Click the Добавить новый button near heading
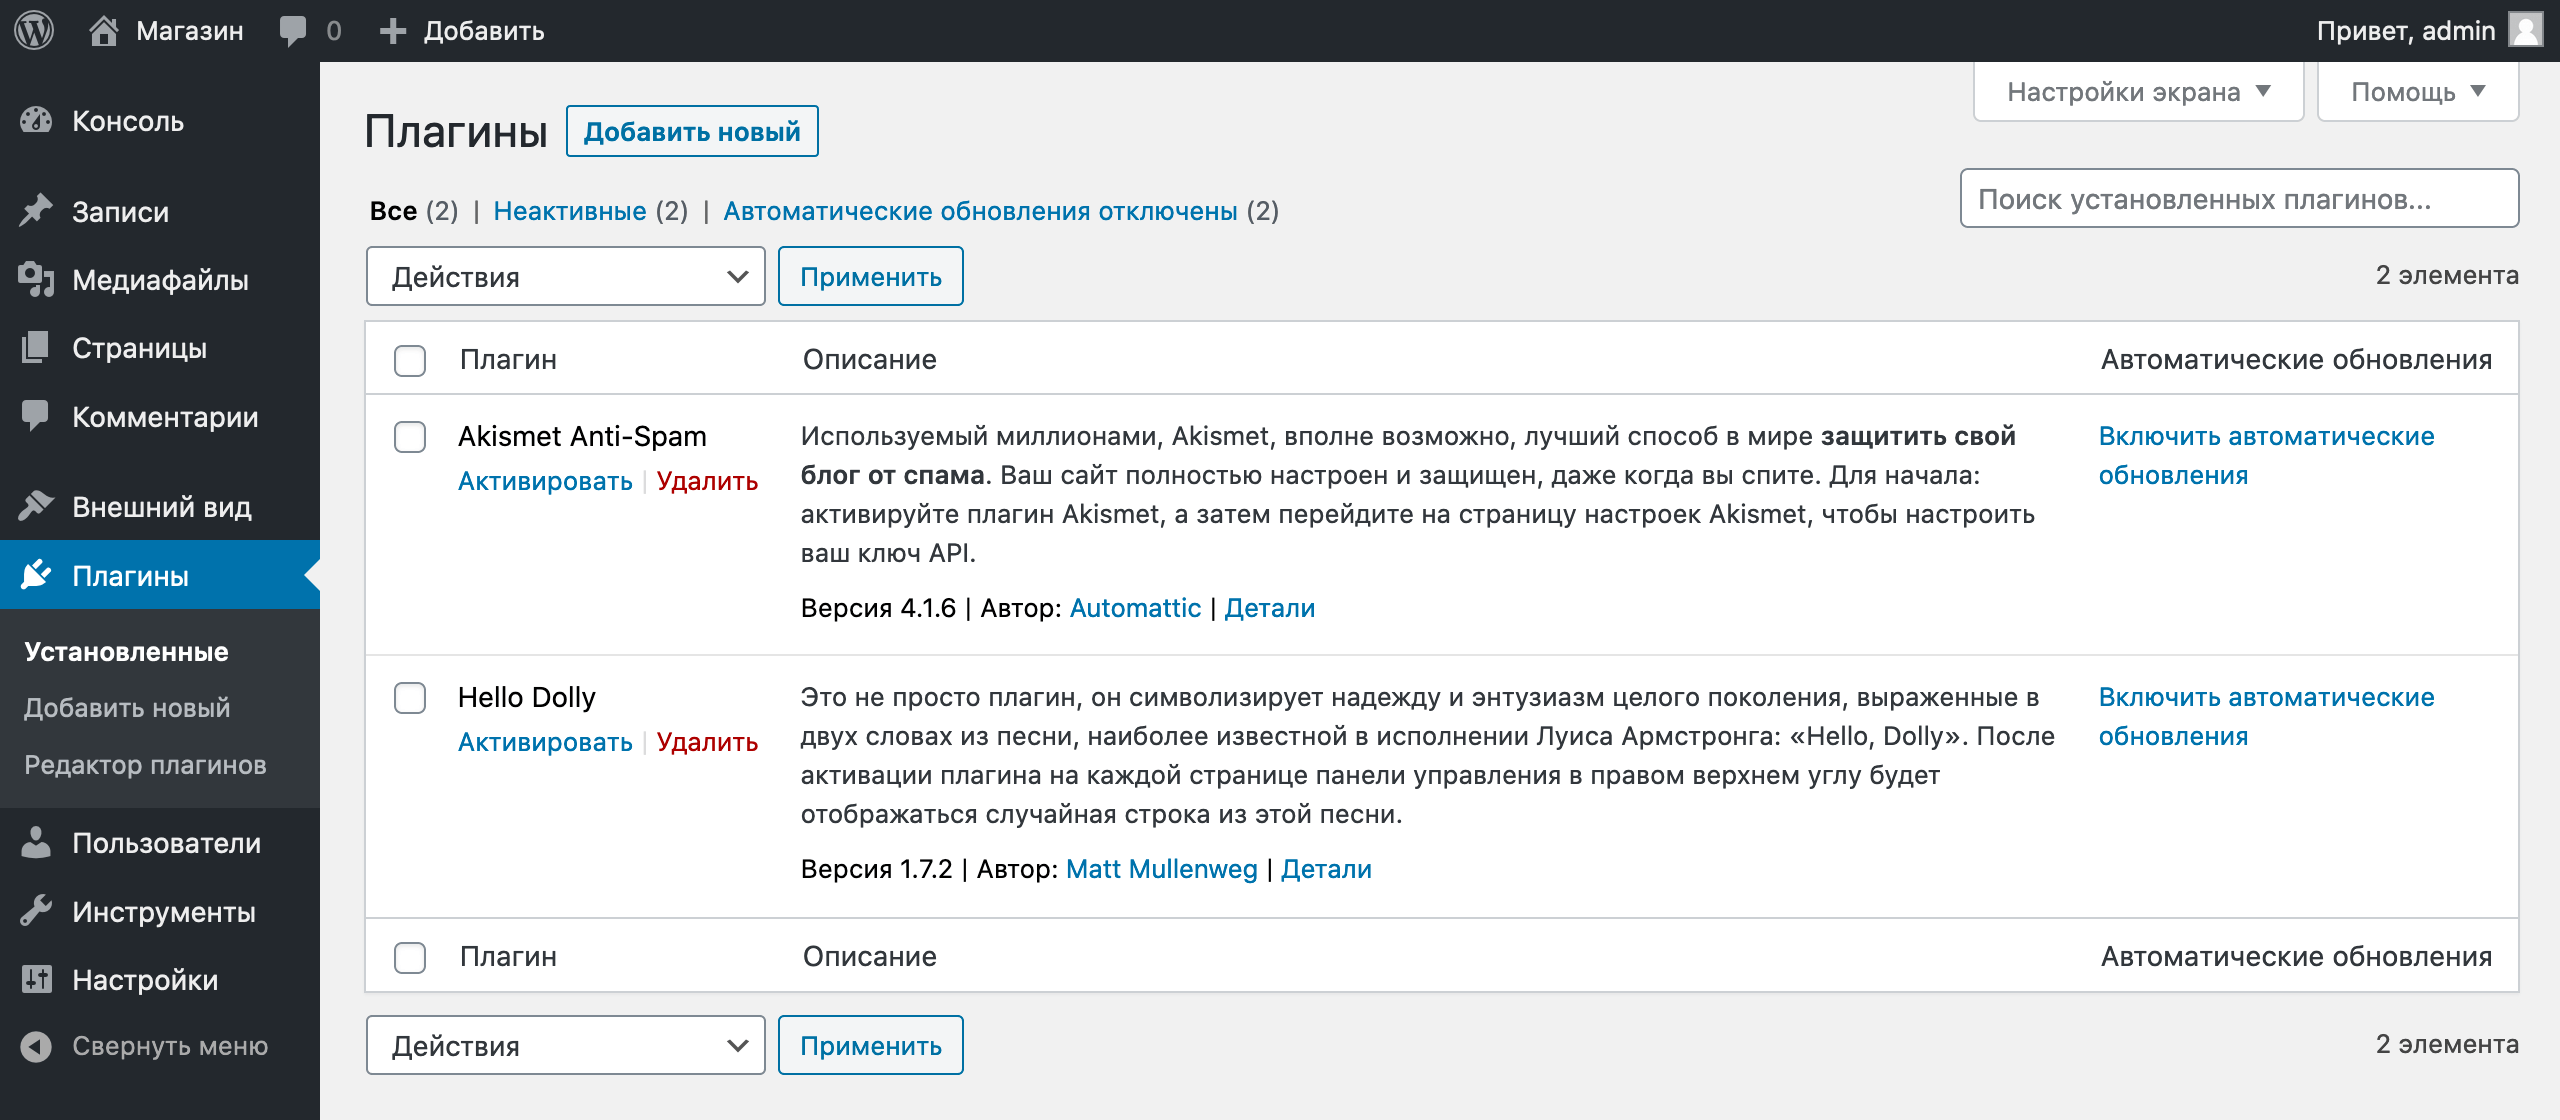The width and height of the screenshot is (2560, 1120). pos(692,131)
